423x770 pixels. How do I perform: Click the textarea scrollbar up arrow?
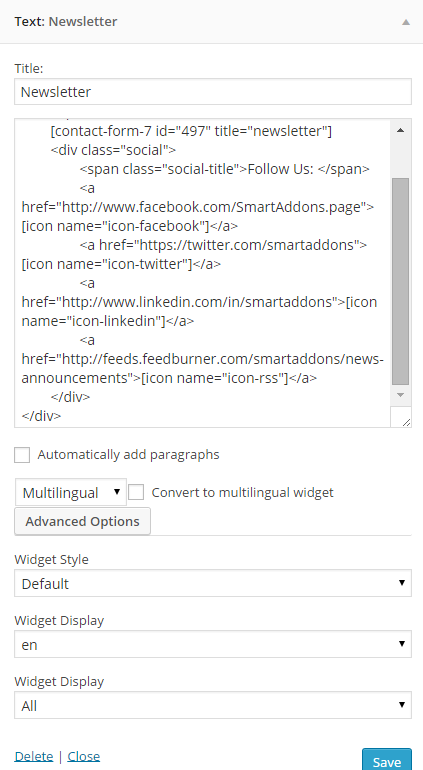tap(400, 130)
